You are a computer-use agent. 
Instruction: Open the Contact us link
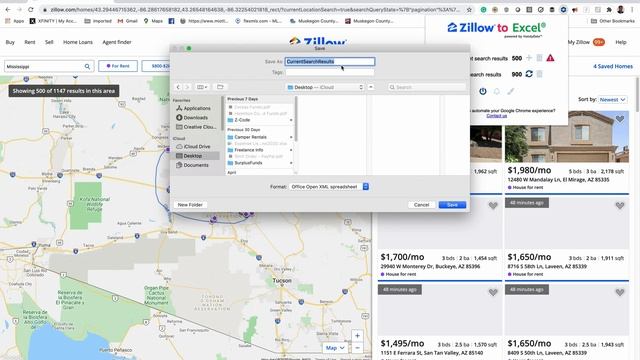click(496, 116)
